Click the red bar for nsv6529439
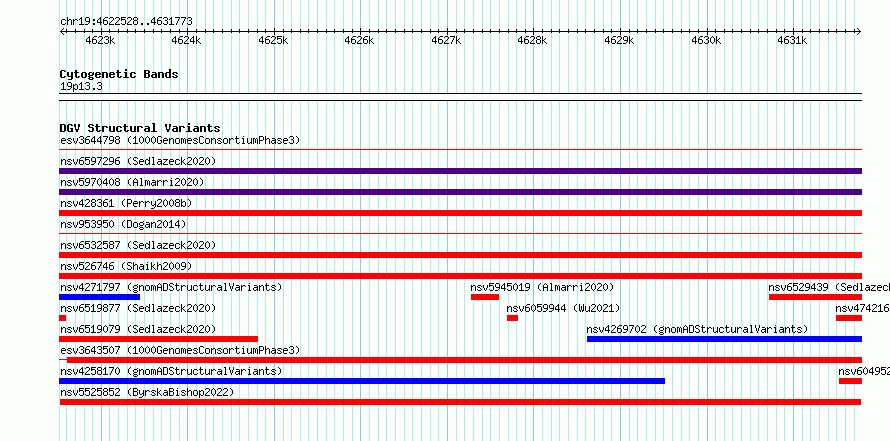Screen dimensions: 890x441 pyautogui.click(x=815, y=297)
